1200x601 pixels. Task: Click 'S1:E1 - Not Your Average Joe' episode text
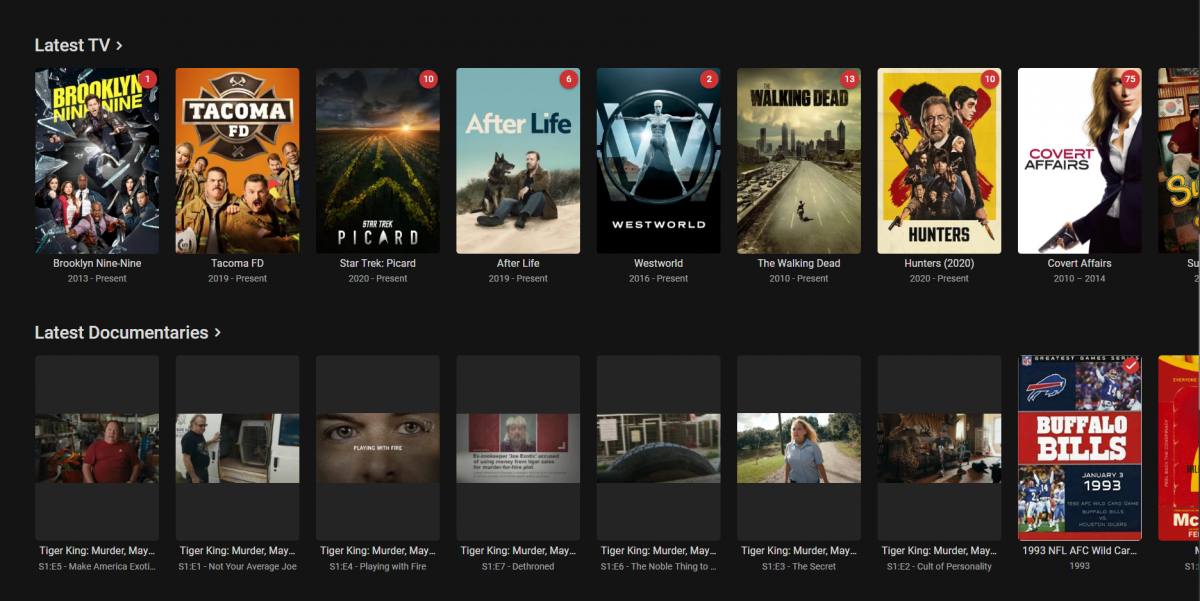click(x=237, y=566)
